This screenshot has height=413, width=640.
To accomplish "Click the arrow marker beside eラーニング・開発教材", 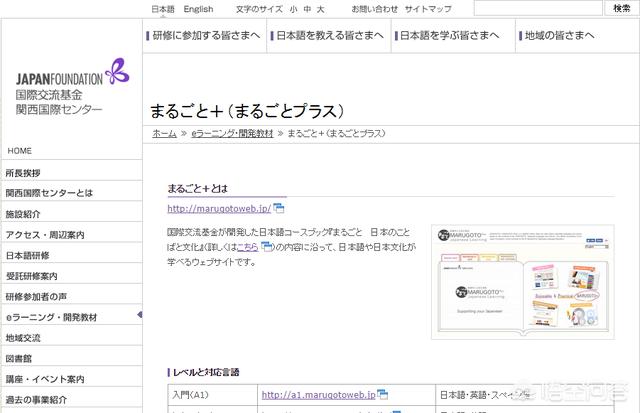I will 140,315.
